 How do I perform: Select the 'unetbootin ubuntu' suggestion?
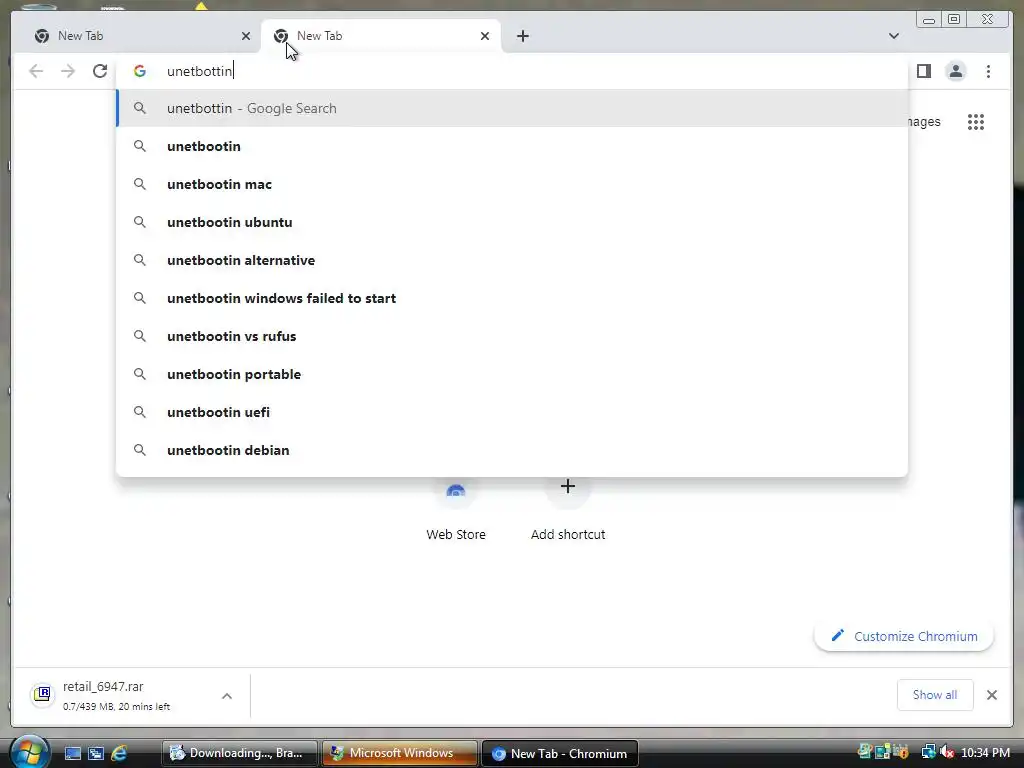(x=512, y=222)
